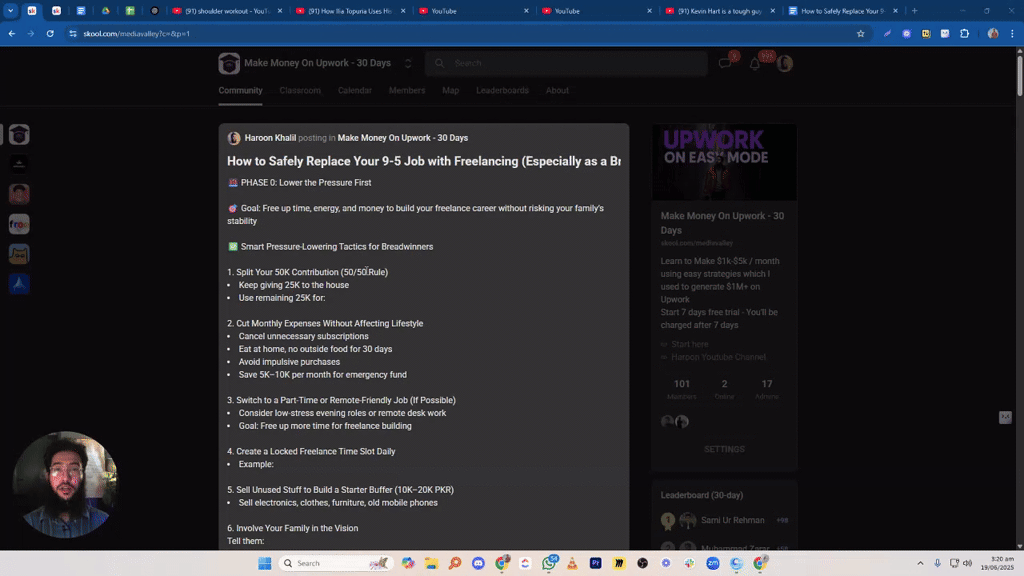Bookmark this page with the star icon

[x=860, y=33]
